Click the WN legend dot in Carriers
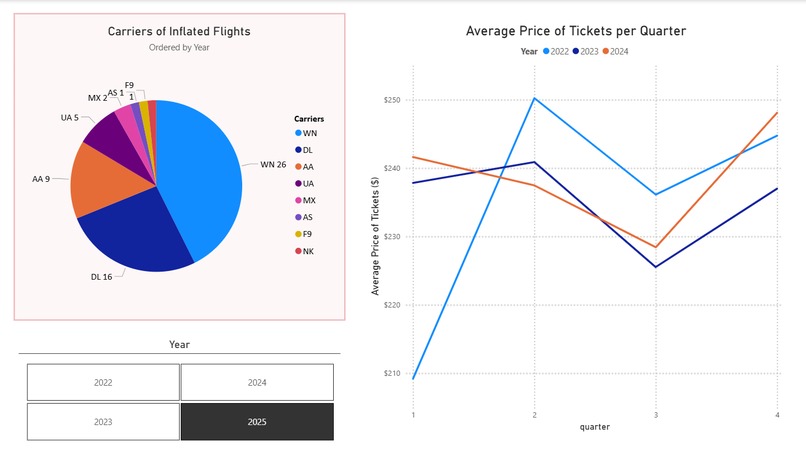 pos(298,133)
